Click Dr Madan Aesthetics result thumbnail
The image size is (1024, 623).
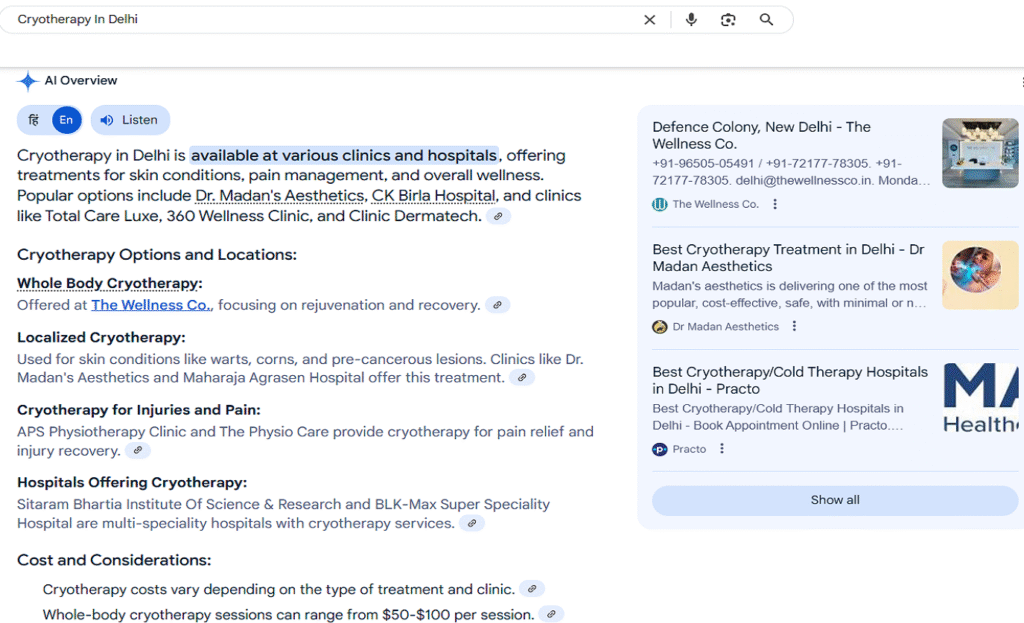tap(980, 275)
